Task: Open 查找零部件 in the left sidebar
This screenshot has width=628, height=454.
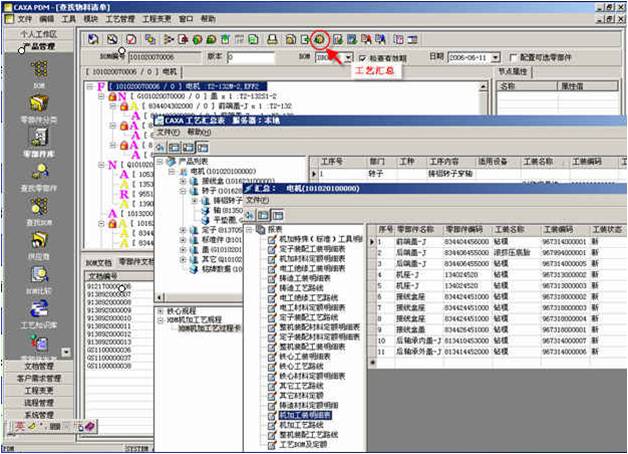Action: coord(39,172)
